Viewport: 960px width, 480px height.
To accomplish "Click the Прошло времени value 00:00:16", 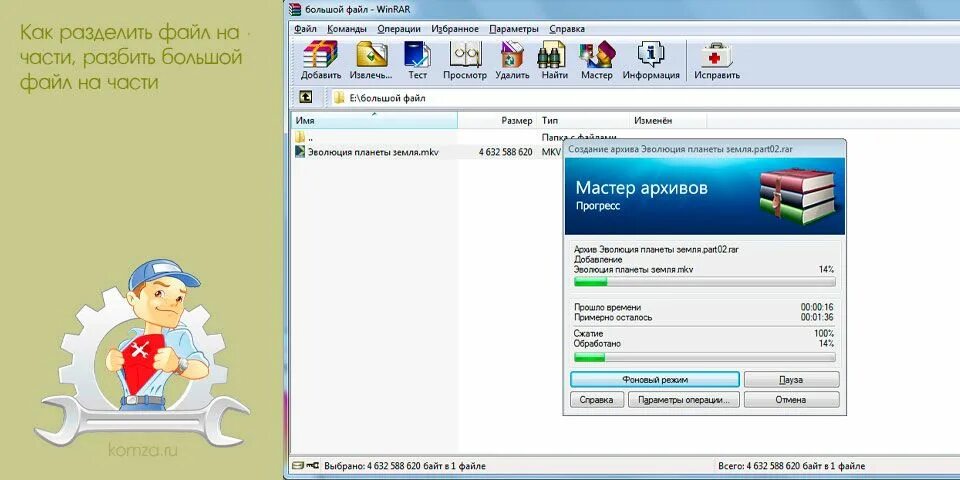I will coord(817,307).
